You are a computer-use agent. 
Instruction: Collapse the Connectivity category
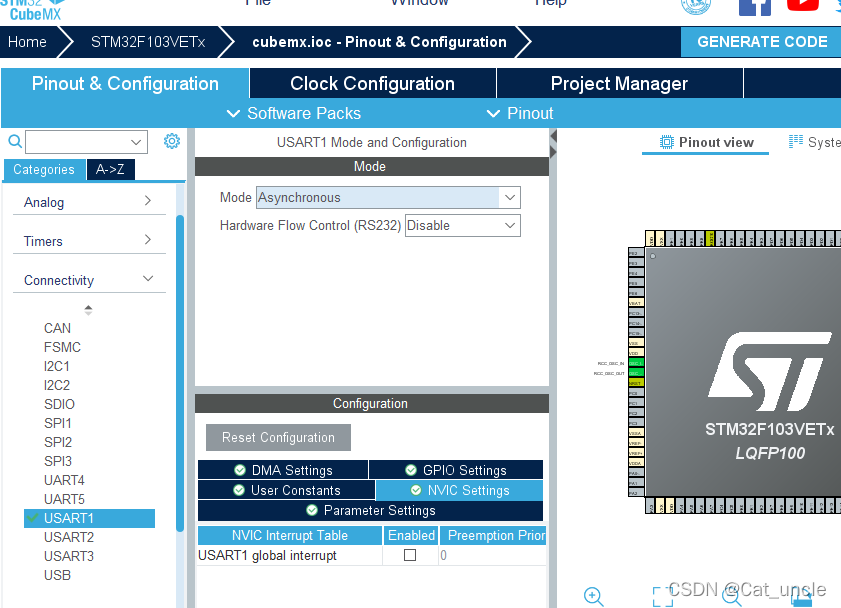click(89, 280)
